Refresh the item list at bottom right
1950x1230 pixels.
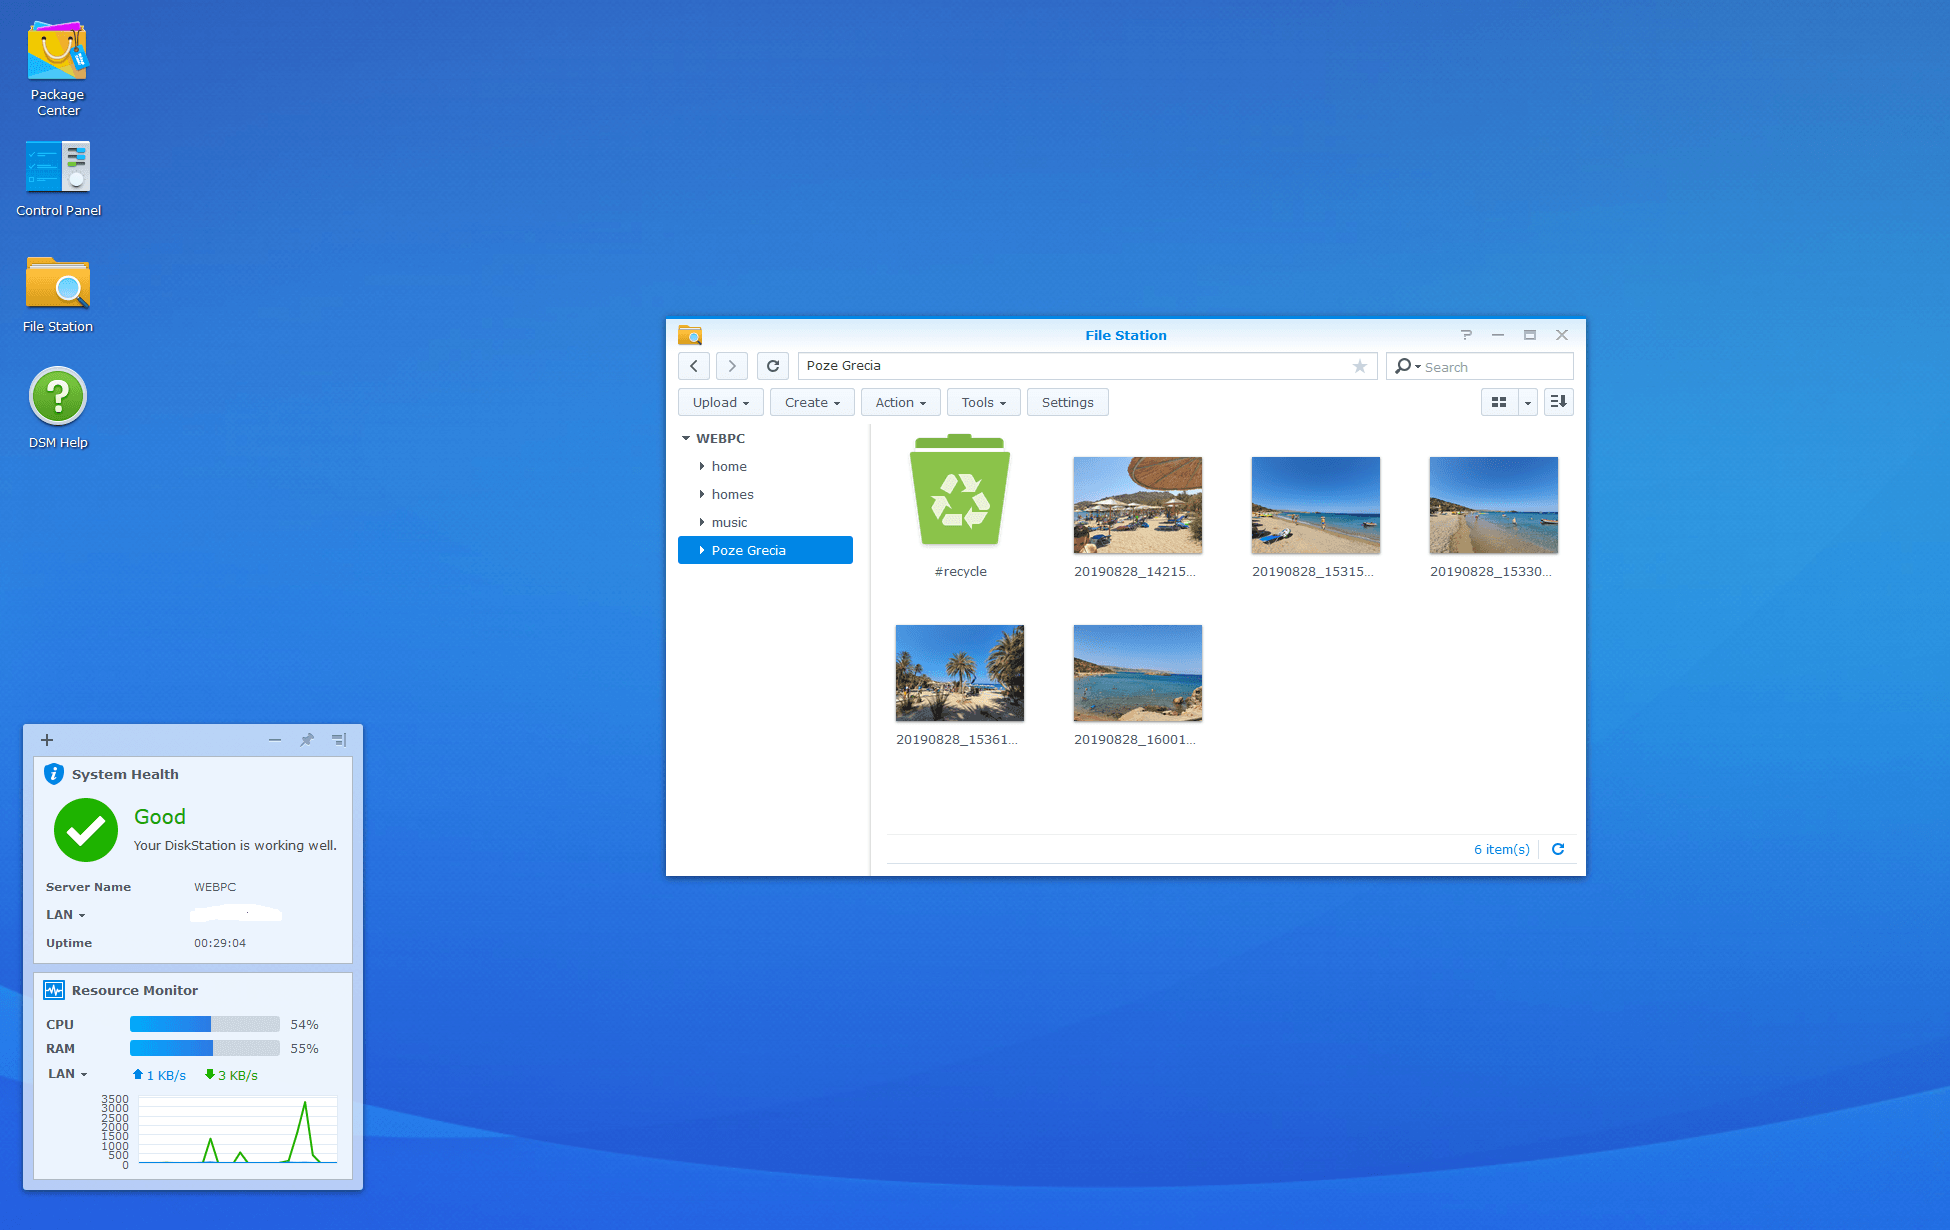[1558, 849]
